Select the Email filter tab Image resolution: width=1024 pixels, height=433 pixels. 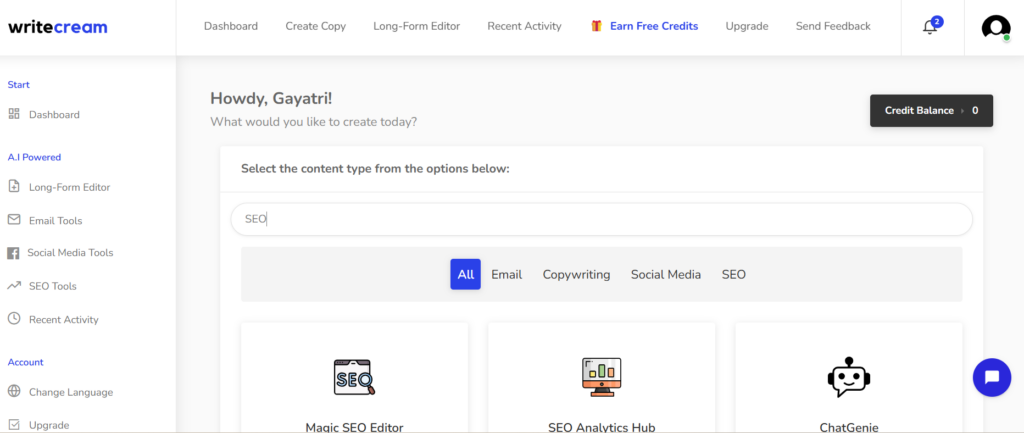click(506, 274)
